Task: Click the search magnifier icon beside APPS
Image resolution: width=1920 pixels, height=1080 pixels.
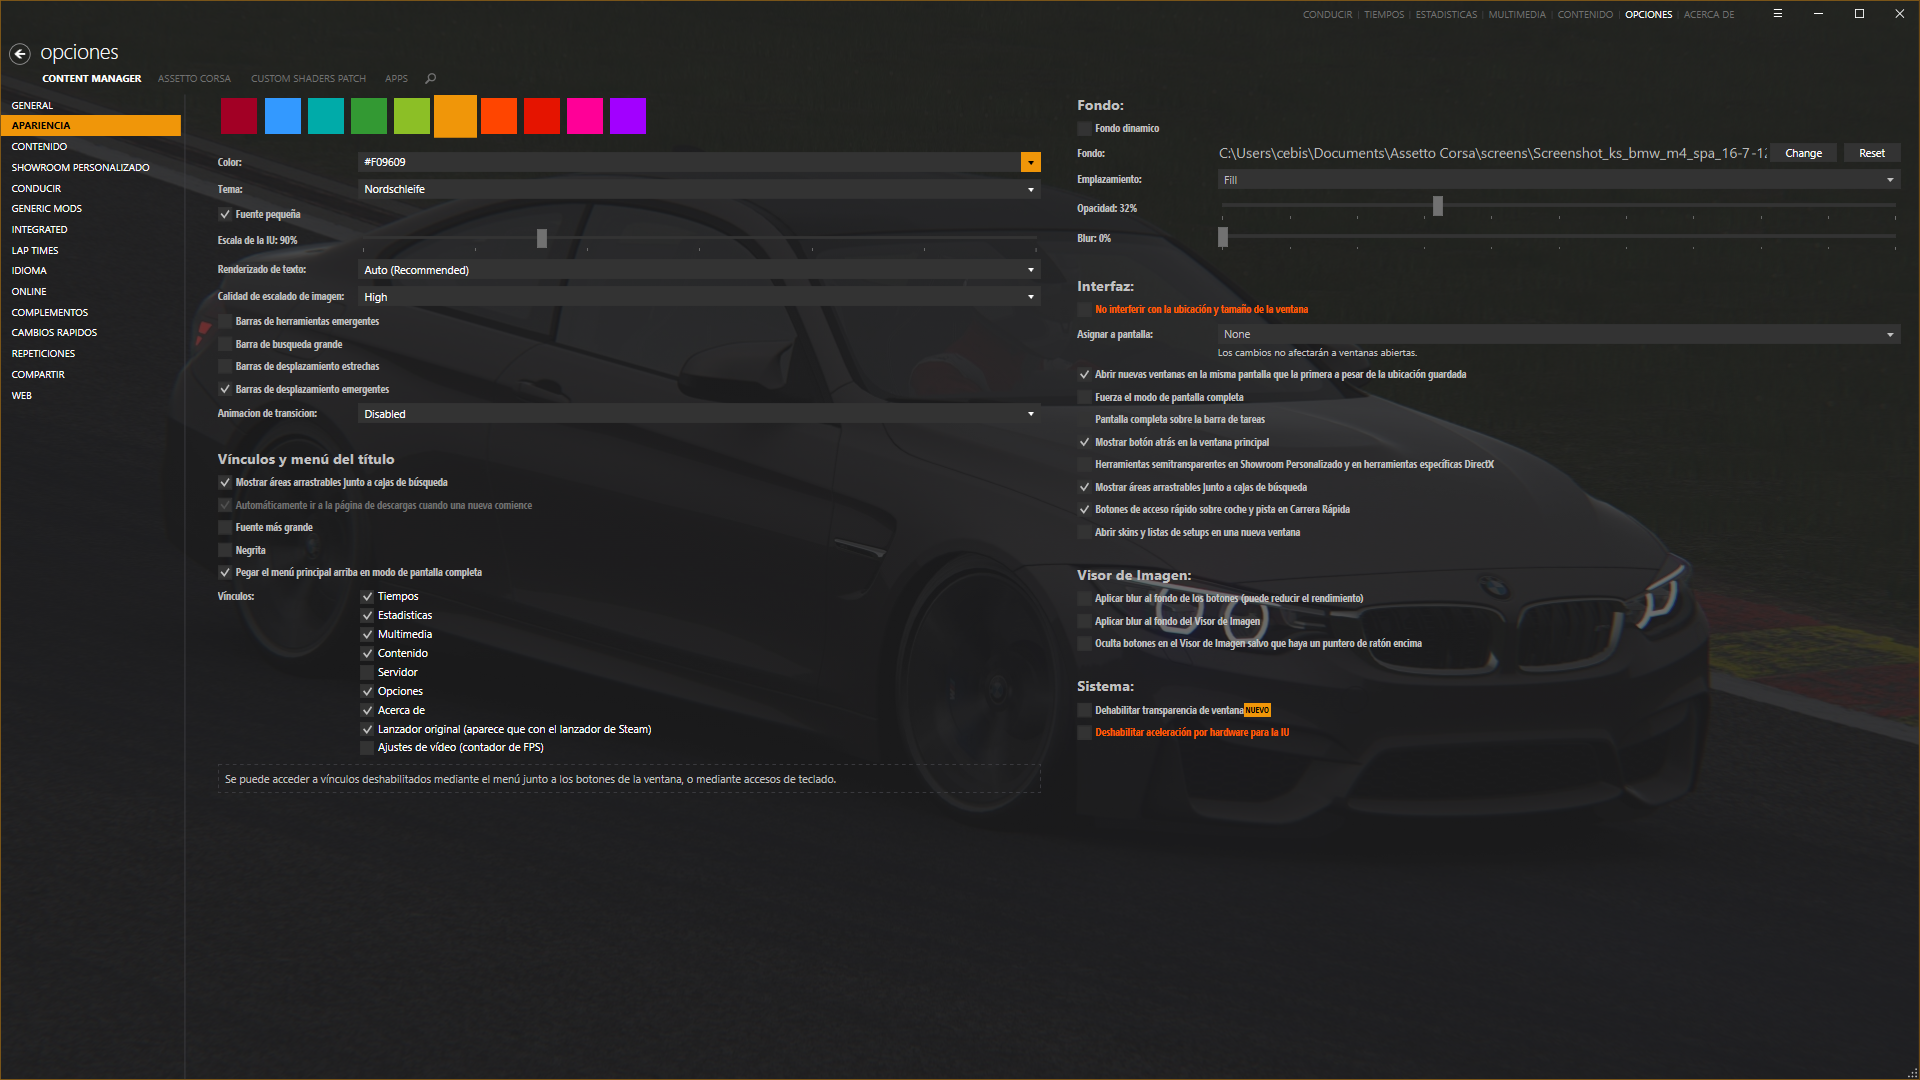Action: tap(431, 78)
